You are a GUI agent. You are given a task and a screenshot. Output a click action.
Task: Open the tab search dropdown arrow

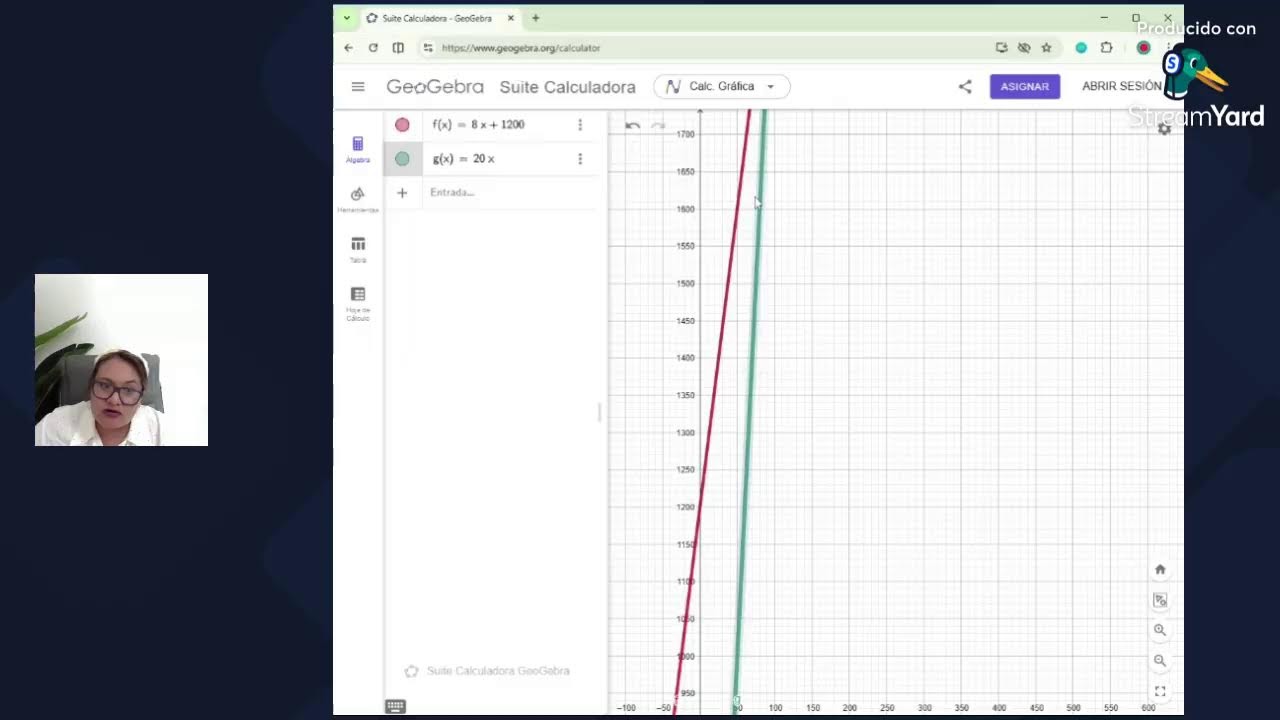click(x=346, y=18)
